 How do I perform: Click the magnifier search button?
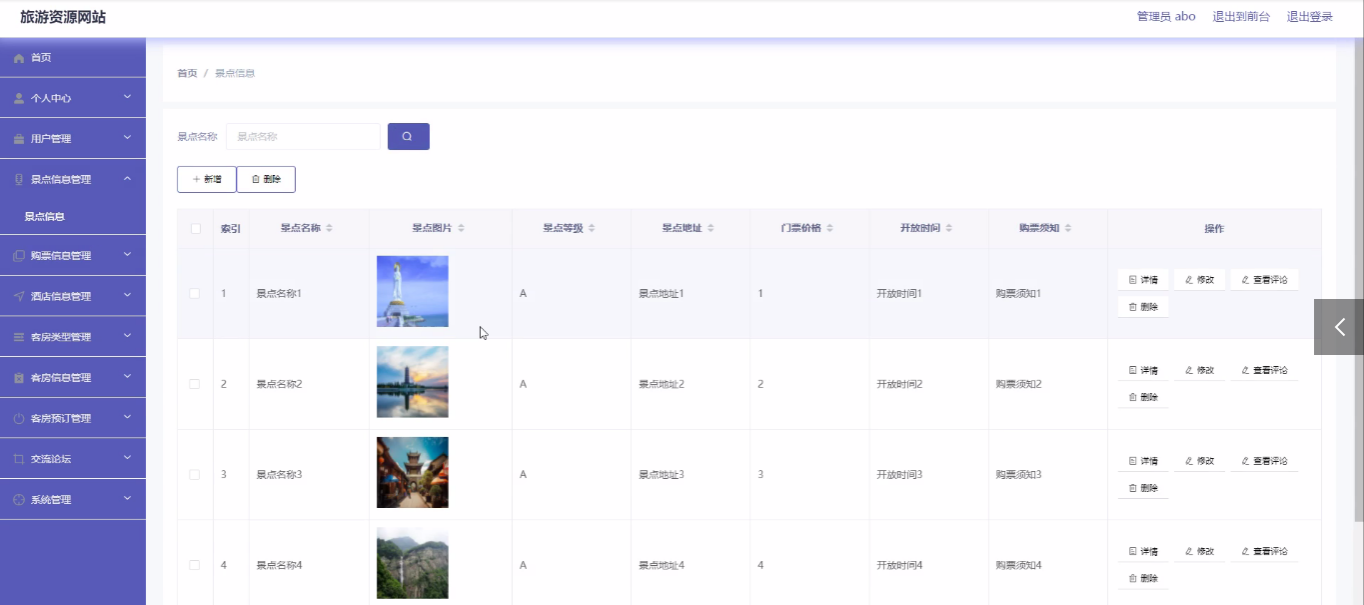[408, 136]
